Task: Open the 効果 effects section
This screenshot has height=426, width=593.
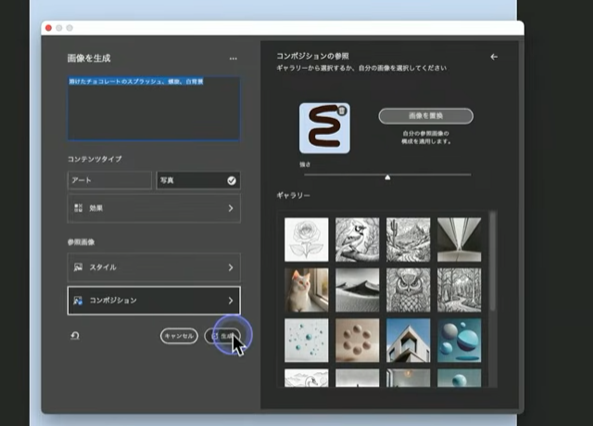Action: pyautogui.click(x=154, y=208)
